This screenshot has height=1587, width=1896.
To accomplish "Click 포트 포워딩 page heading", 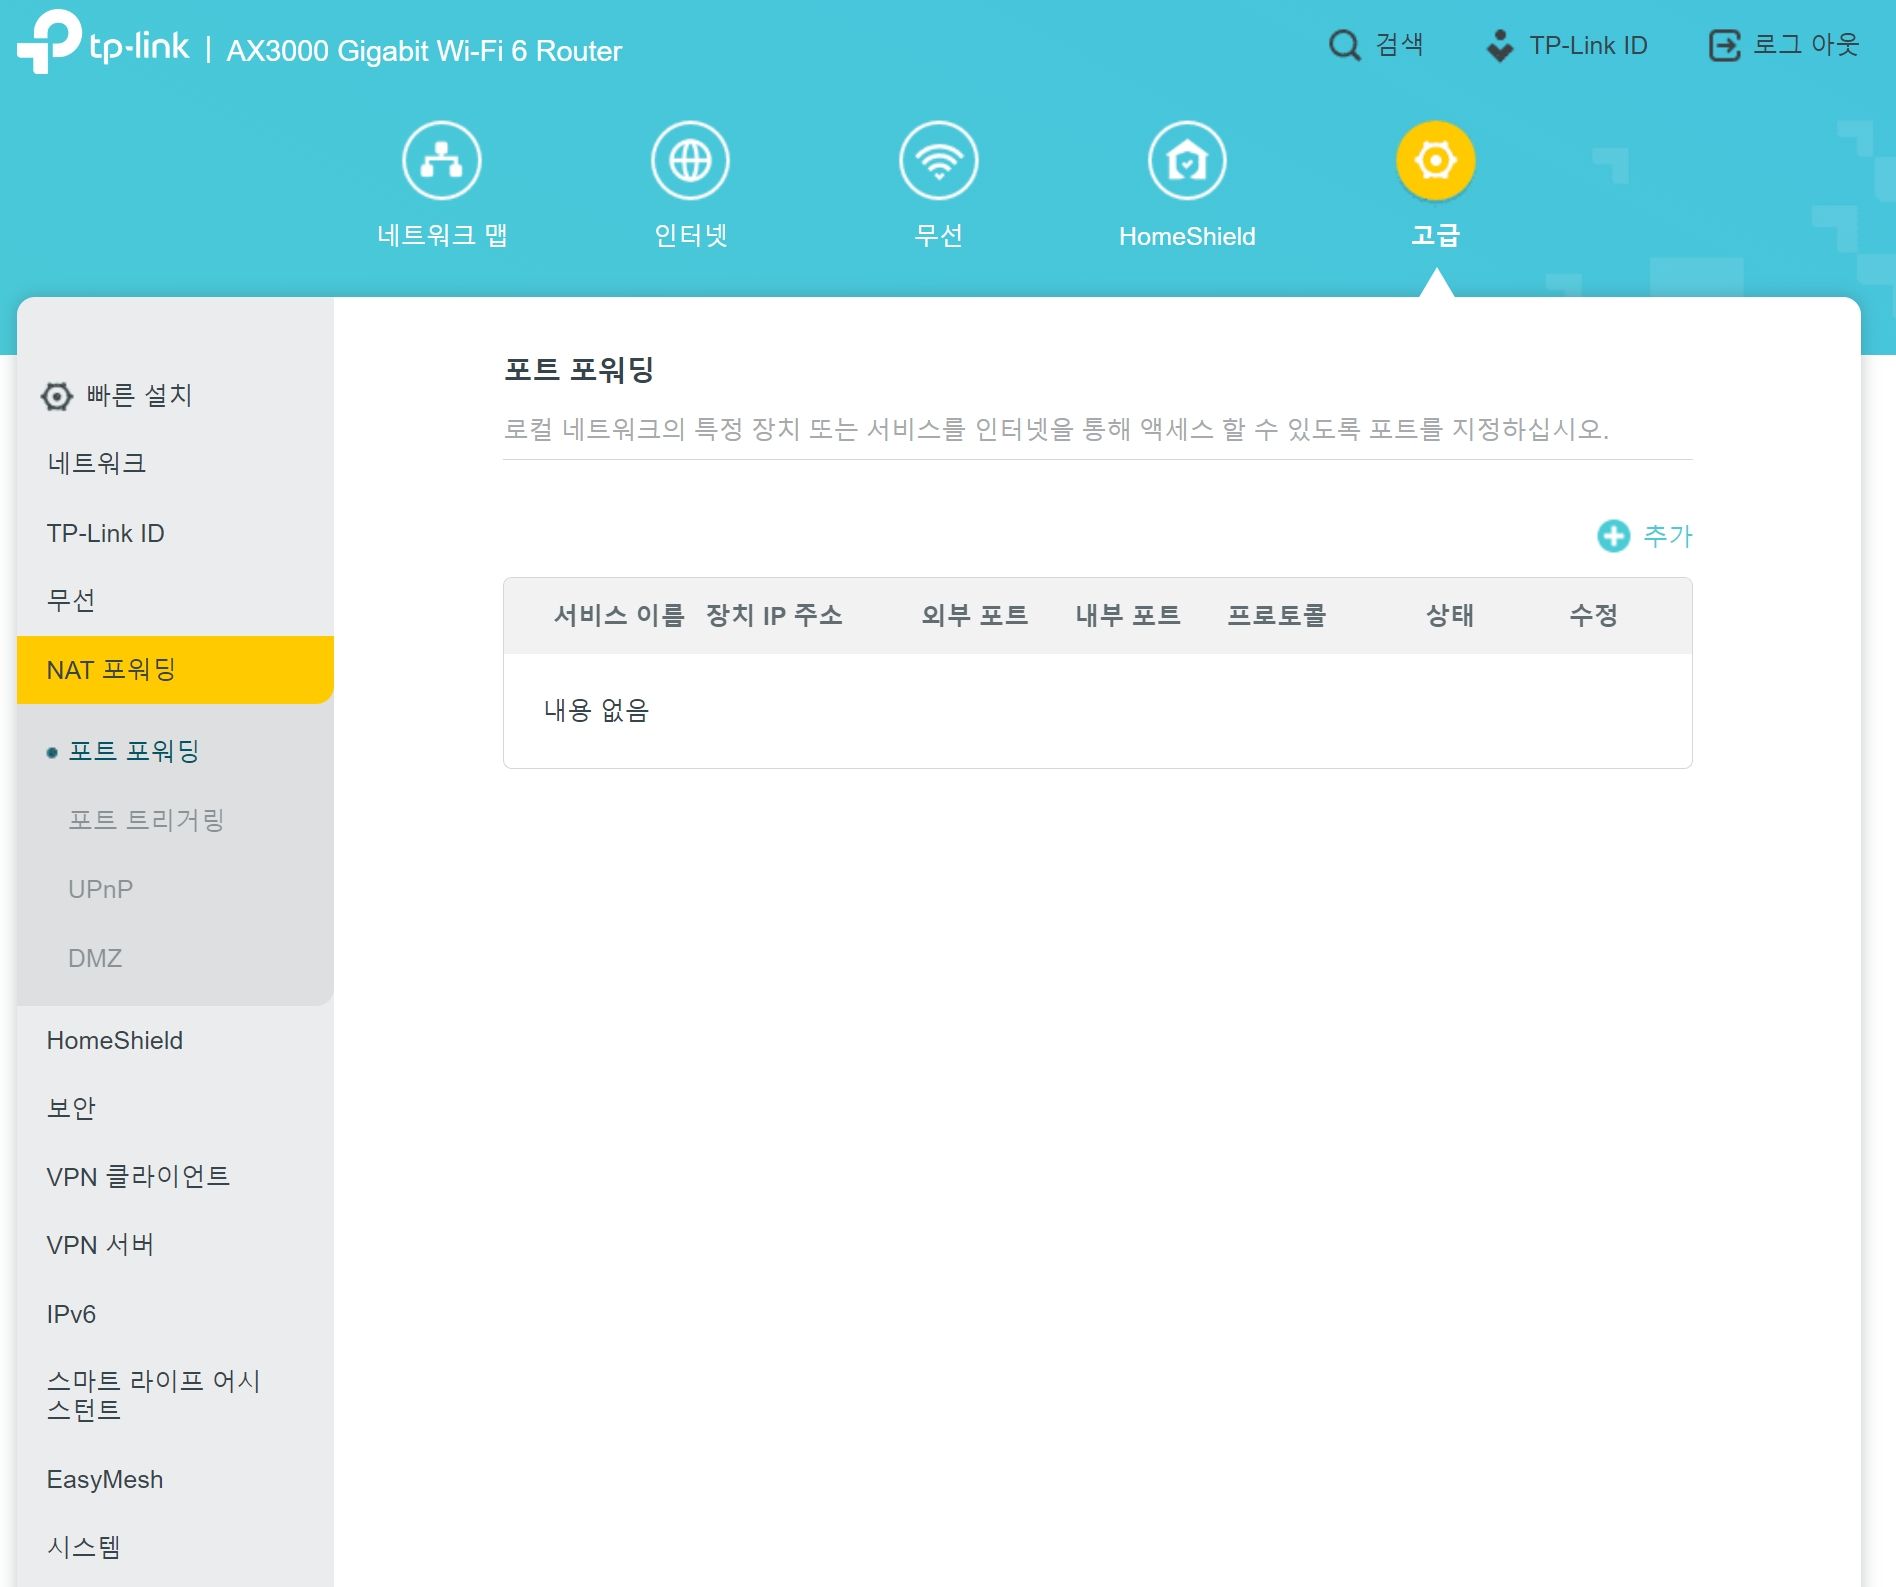I will (579, 370).
